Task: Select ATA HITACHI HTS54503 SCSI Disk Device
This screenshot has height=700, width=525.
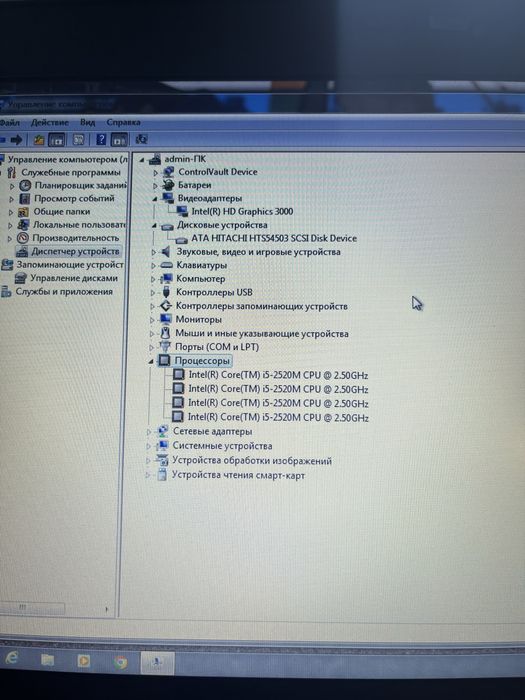Action: pyautogui.click(x=274, y=238)
